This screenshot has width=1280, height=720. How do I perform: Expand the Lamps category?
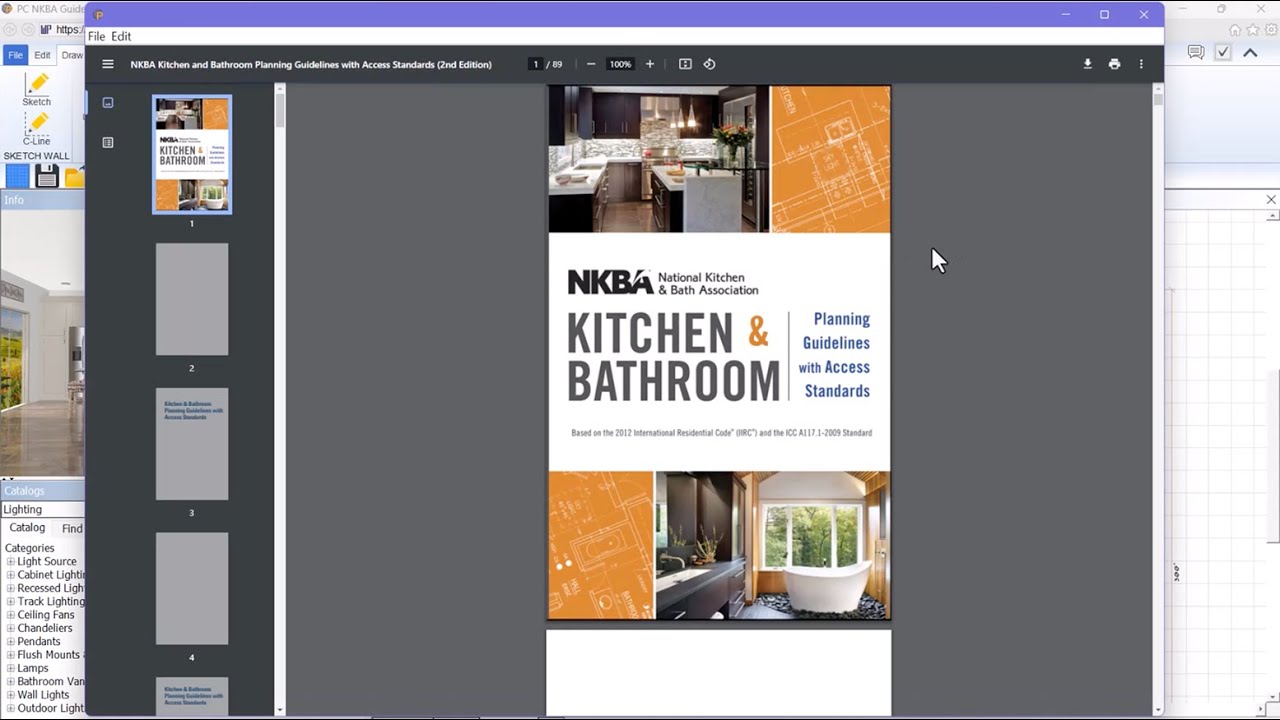pos(11,668)
